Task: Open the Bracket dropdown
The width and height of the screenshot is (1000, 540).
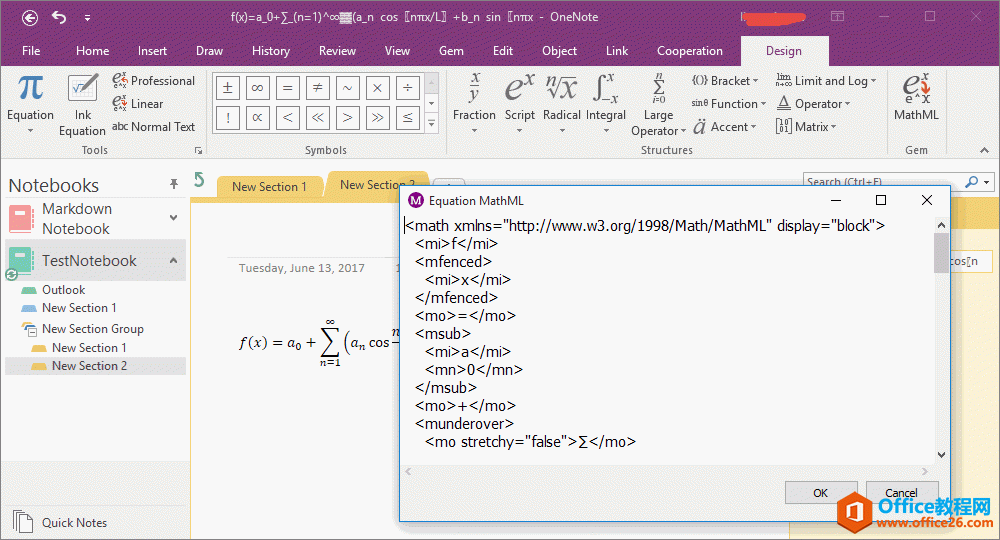Action: [725, 80]
